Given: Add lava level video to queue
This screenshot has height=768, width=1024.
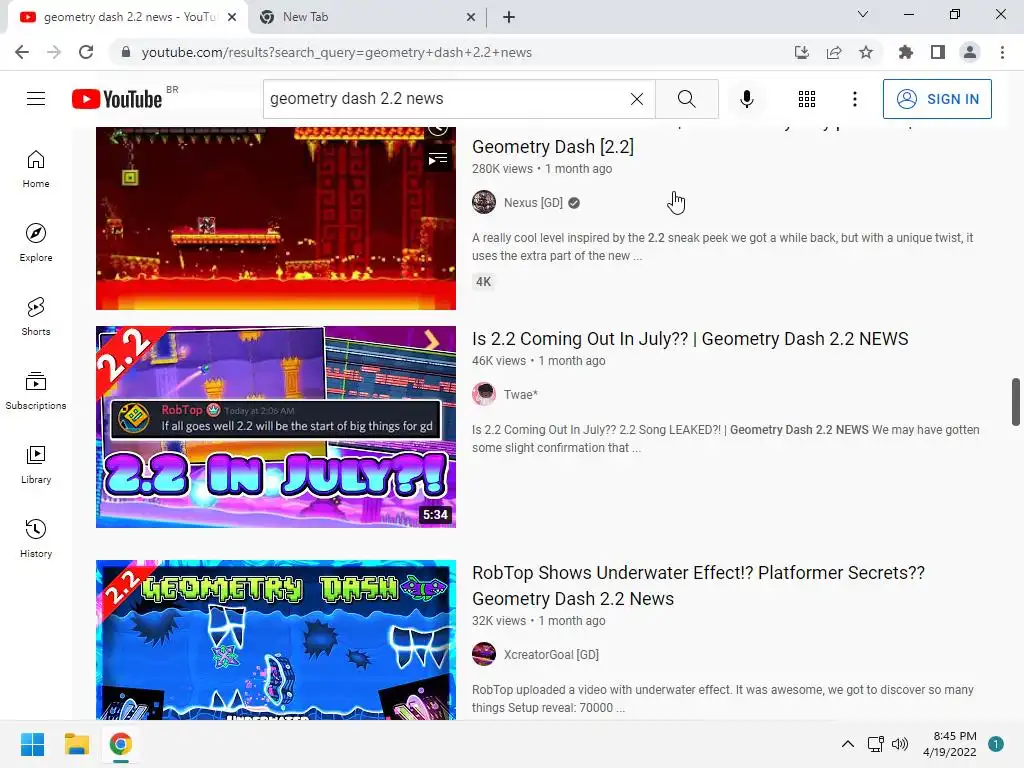Looking at the screenshot, I should pyautogui.click(x=438, y=159).
